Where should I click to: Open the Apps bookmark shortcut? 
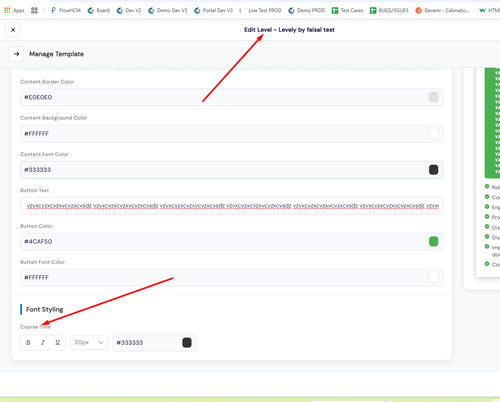coord(14,10)
